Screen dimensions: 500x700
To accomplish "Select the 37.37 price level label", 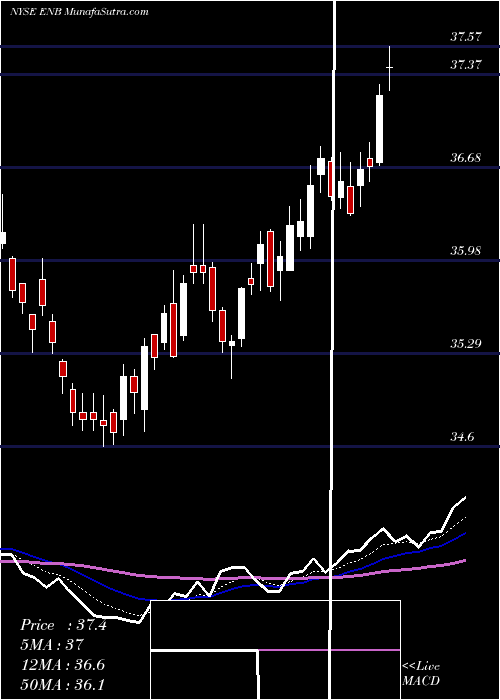I will (466, 65).
